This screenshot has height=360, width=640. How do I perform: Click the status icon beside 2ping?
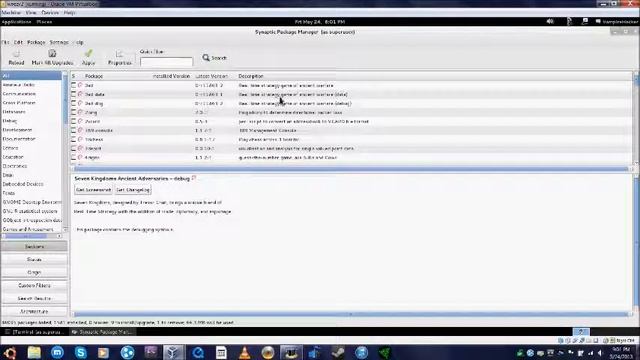tap(80, 112)
